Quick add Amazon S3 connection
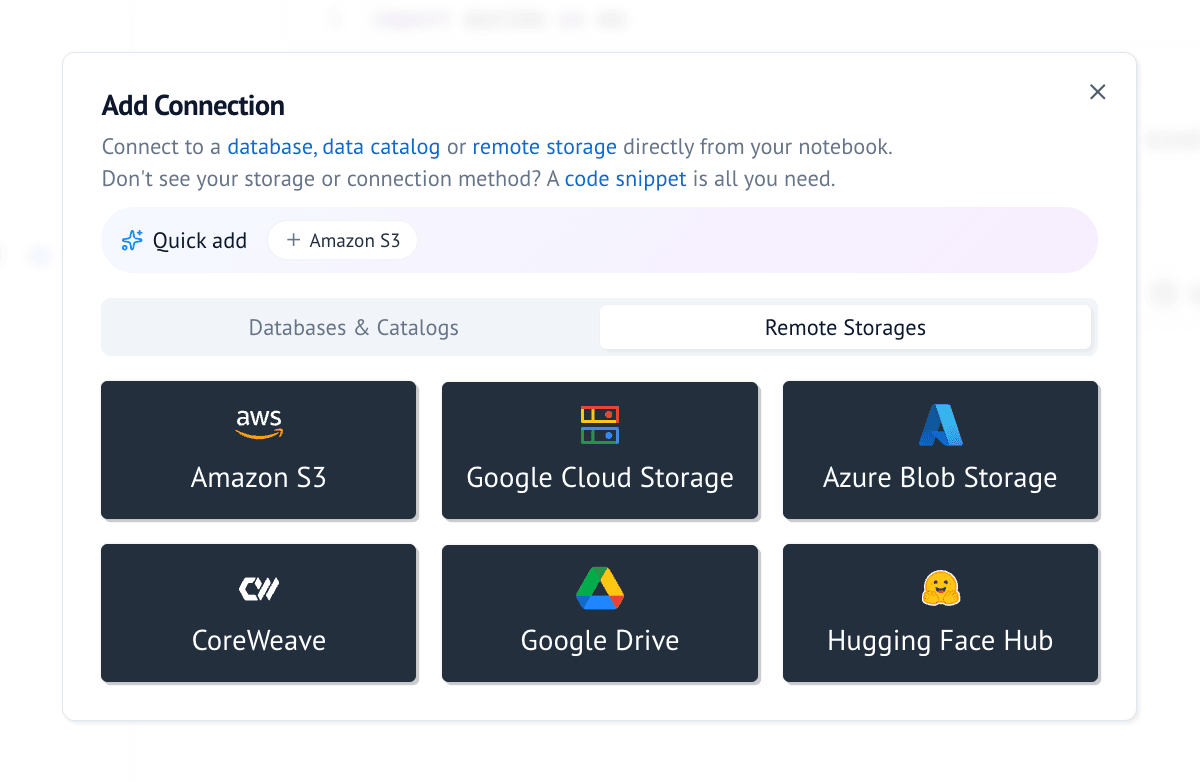This screenshot has height=782, width=1200. 343,241
